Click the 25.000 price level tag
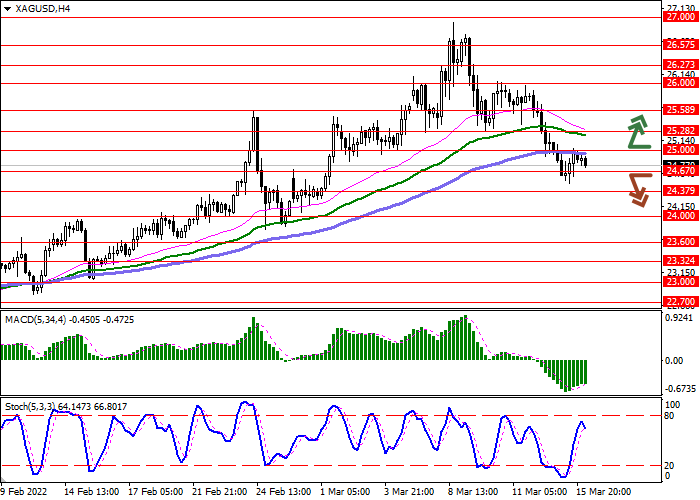 pos(681,150)
